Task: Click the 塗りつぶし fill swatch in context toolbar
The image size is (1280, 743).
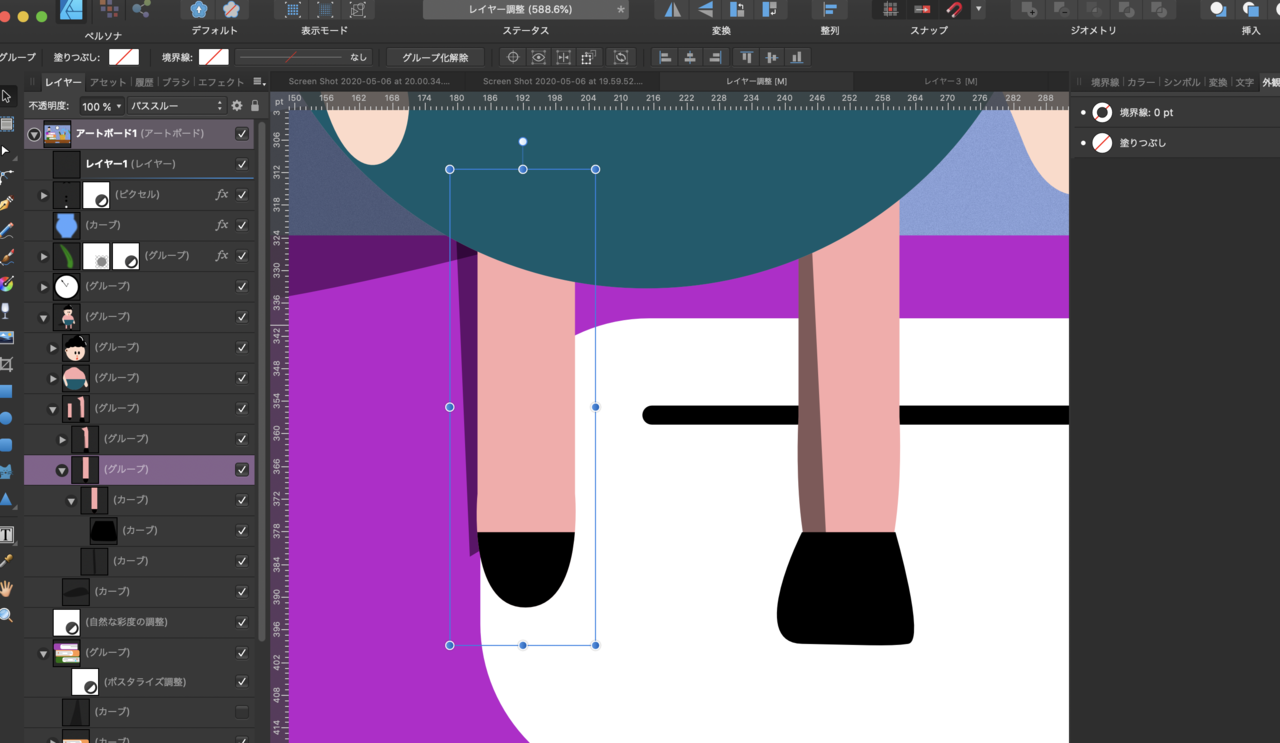Action: click(124, 57)
